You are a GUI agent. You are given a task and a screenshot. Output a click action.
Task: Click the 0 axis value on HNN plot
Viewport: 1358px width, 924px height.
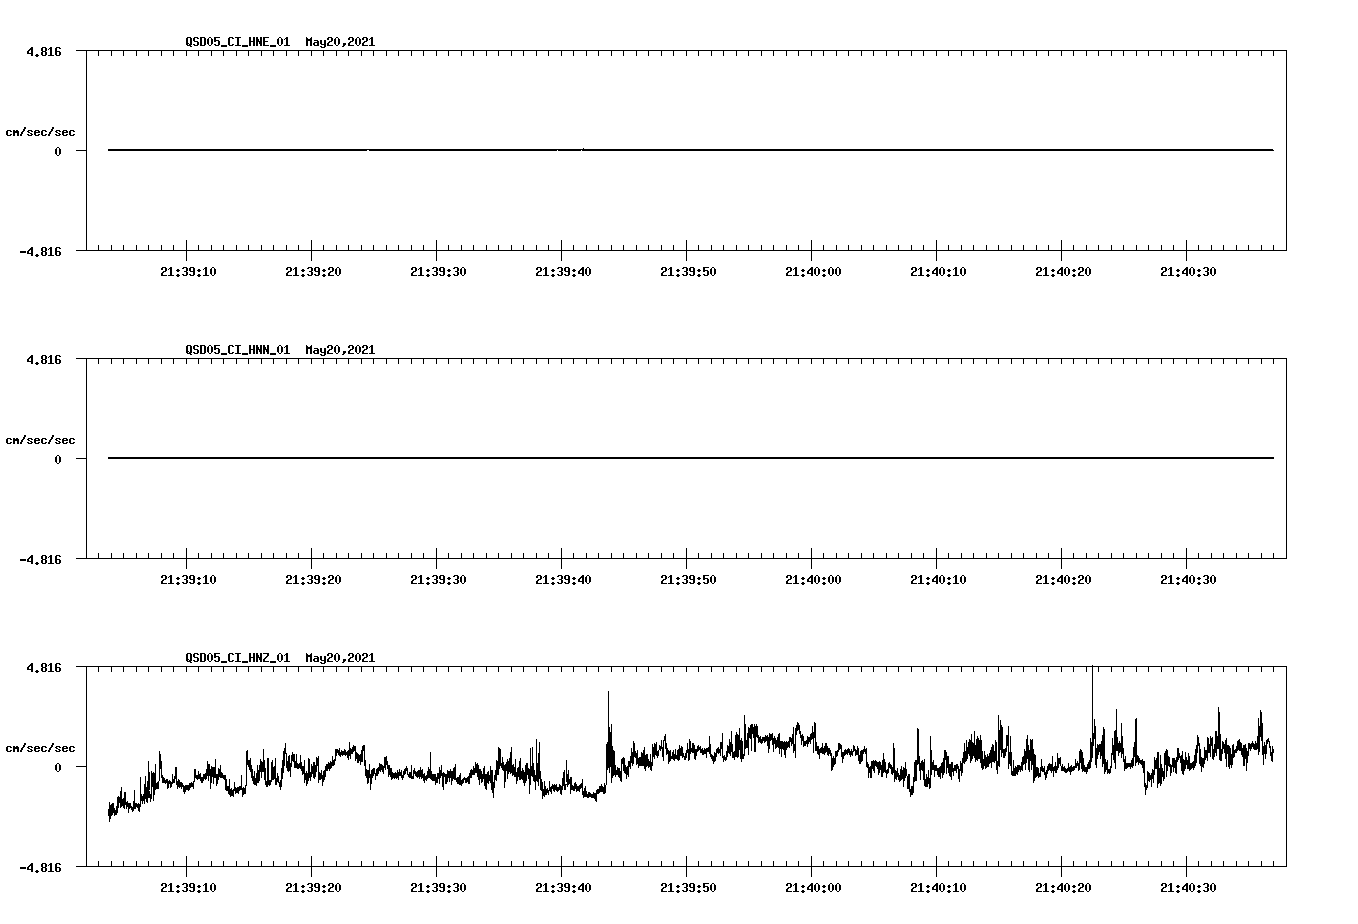tap(58, 459)
